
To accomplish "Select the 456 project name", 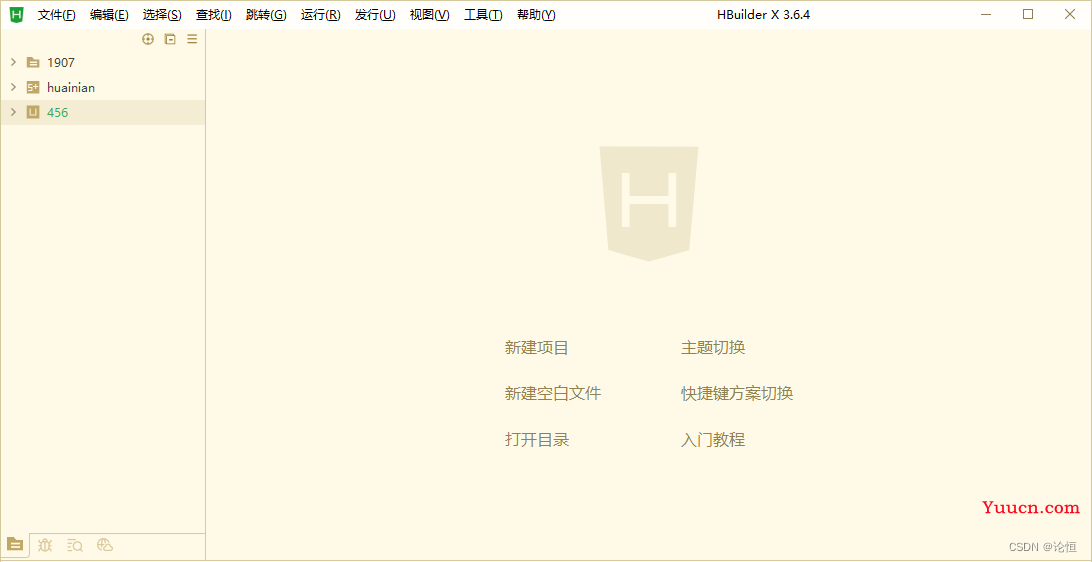I will click(x=58, y=112).
